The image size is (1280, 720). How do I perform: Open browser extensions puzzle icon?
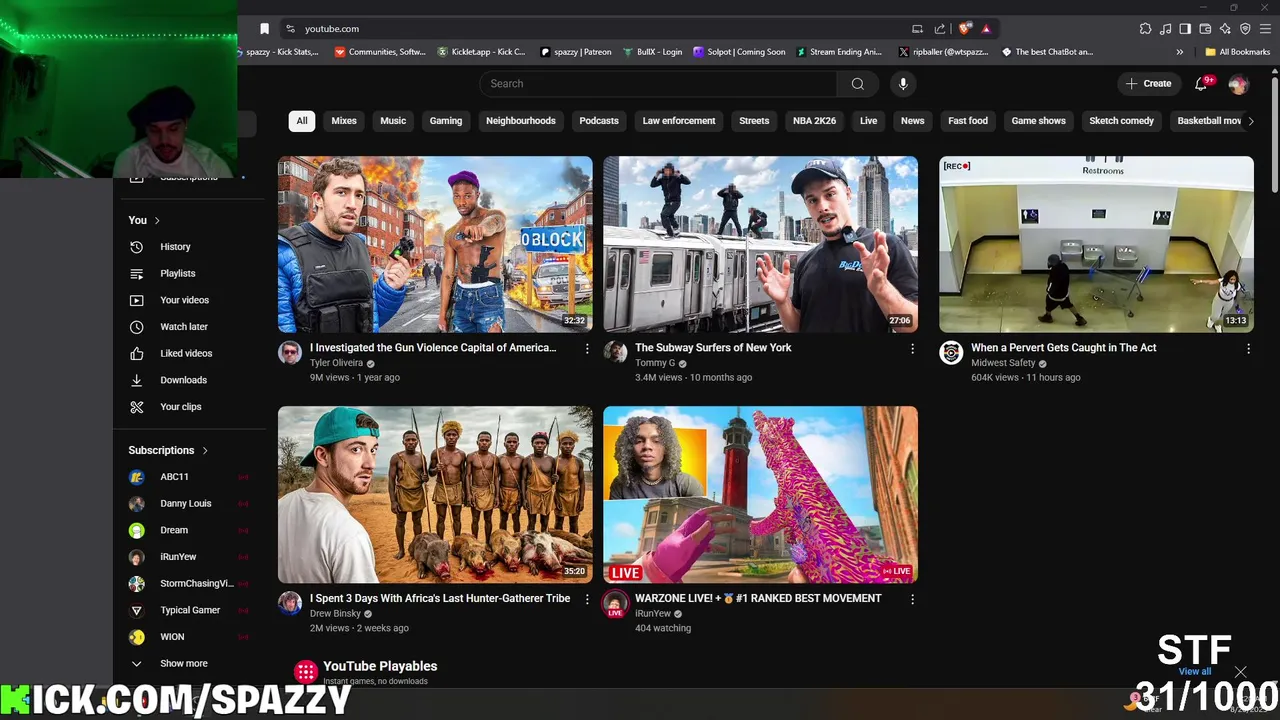[x=1145, y=29]
